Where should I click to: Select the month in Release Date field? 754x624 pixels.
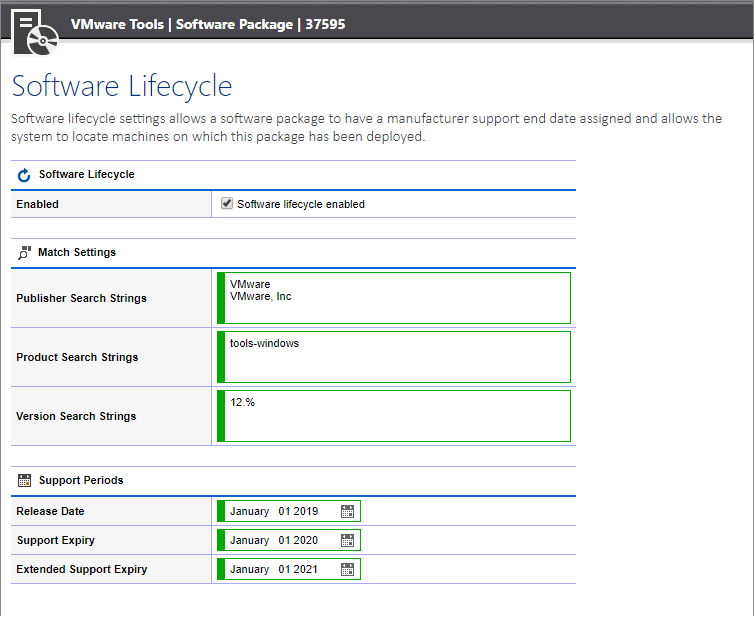click(x=250, y=512)
